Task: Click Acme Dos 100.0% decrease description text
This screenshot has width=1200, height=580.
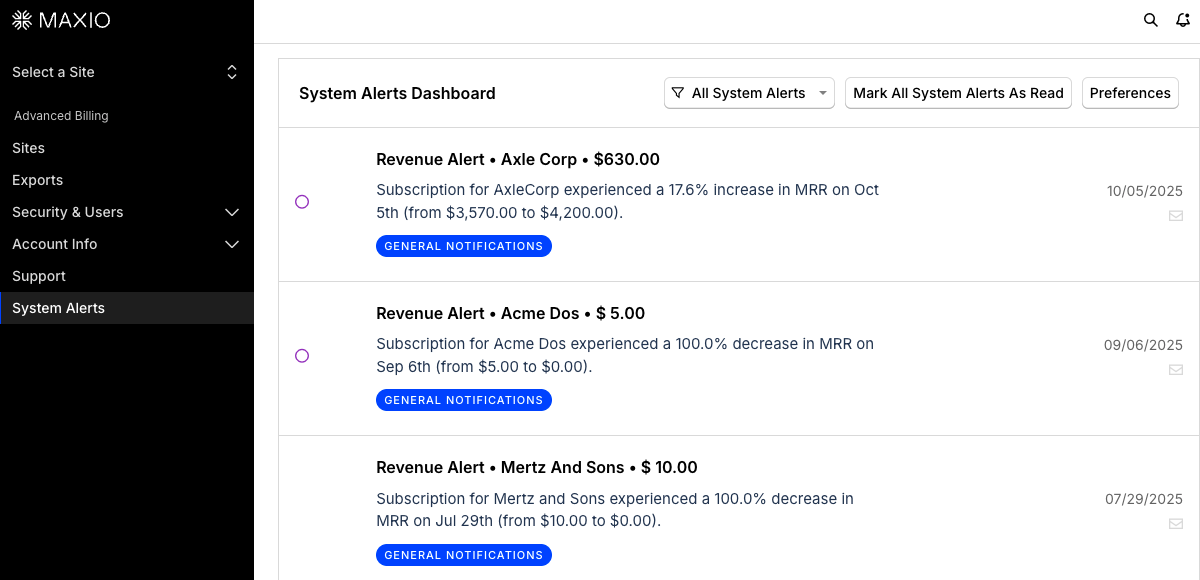Action: click(625, 355)
